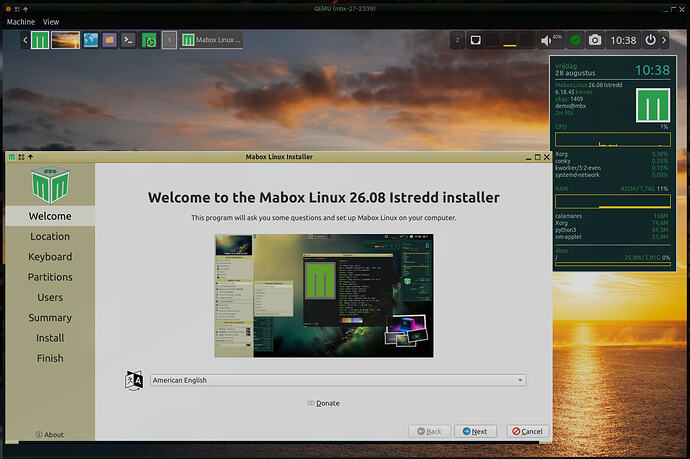The width and height of the screenshot is (690, 459).
Task: Click '28 augustus' date in conky
Action: coord(575,73)
